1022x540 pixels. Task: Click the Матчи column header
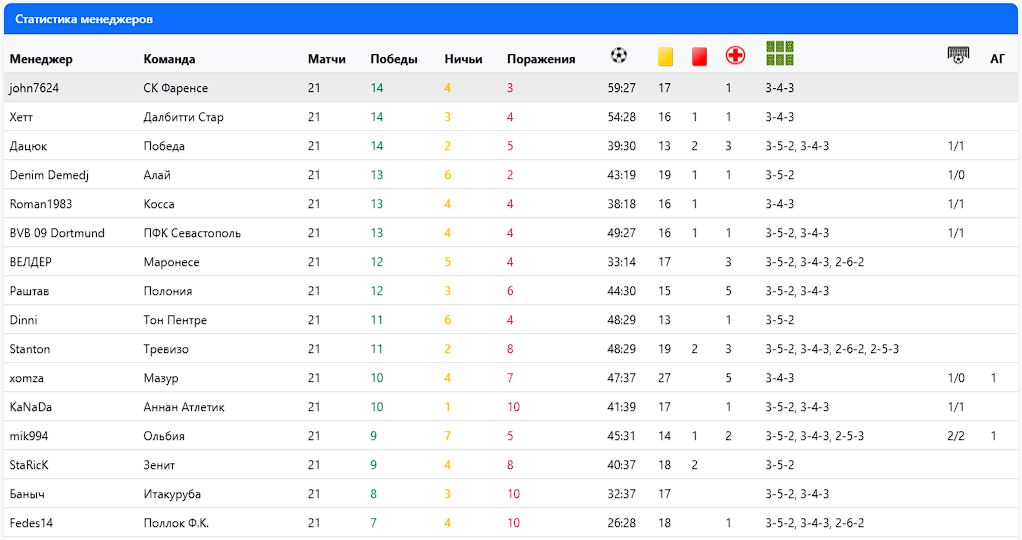click(x=327, y=59)
